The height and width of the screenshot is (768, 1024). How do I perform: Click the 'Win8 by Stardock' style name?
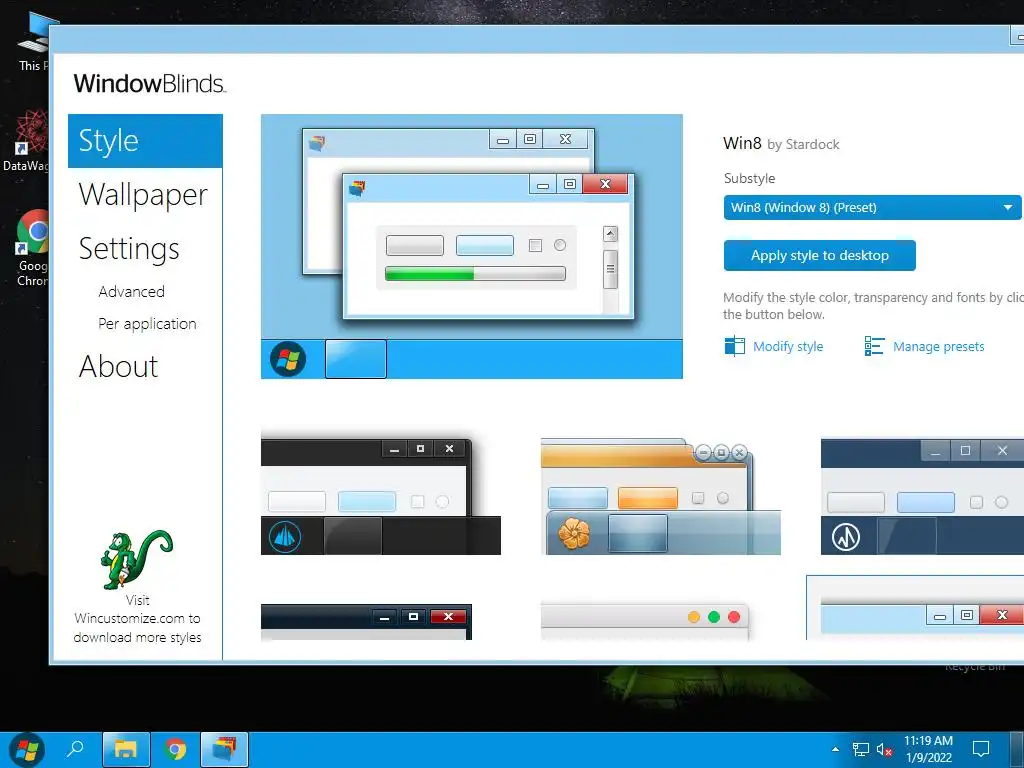pyautogui.click(x=781, y=144)
